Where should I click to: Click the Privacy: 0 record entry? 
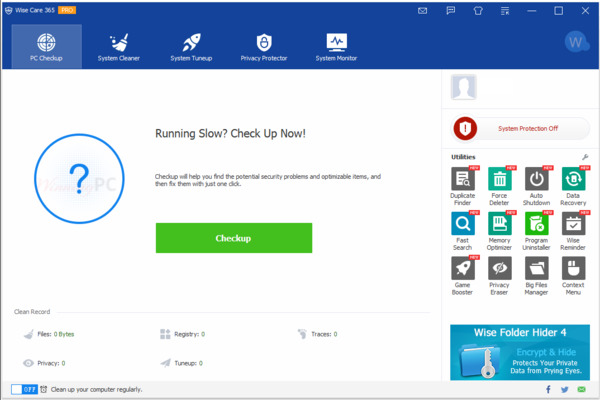point(44,363)
